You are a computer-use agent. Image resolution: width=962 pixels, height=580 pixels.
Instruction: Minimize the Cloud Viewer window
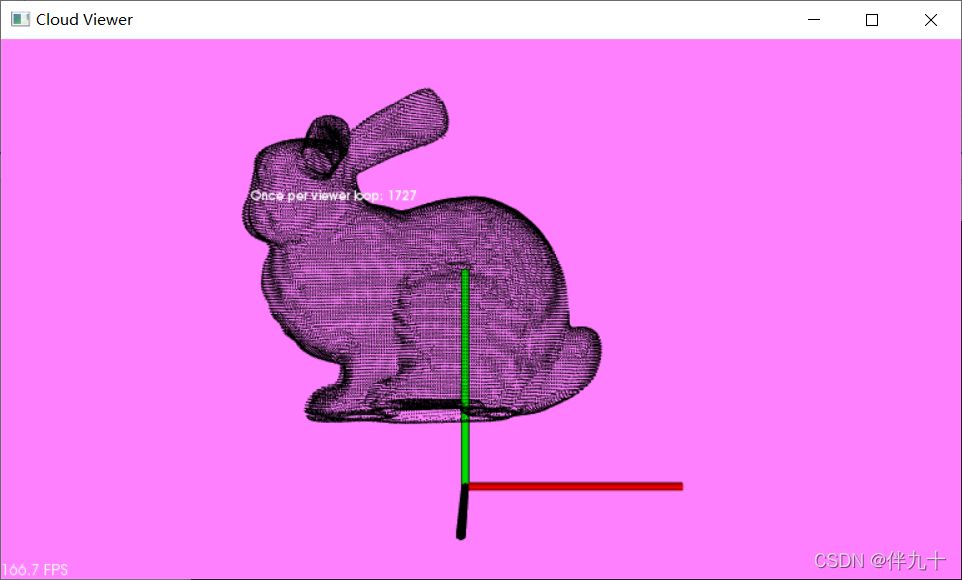(x=814, y=20)
